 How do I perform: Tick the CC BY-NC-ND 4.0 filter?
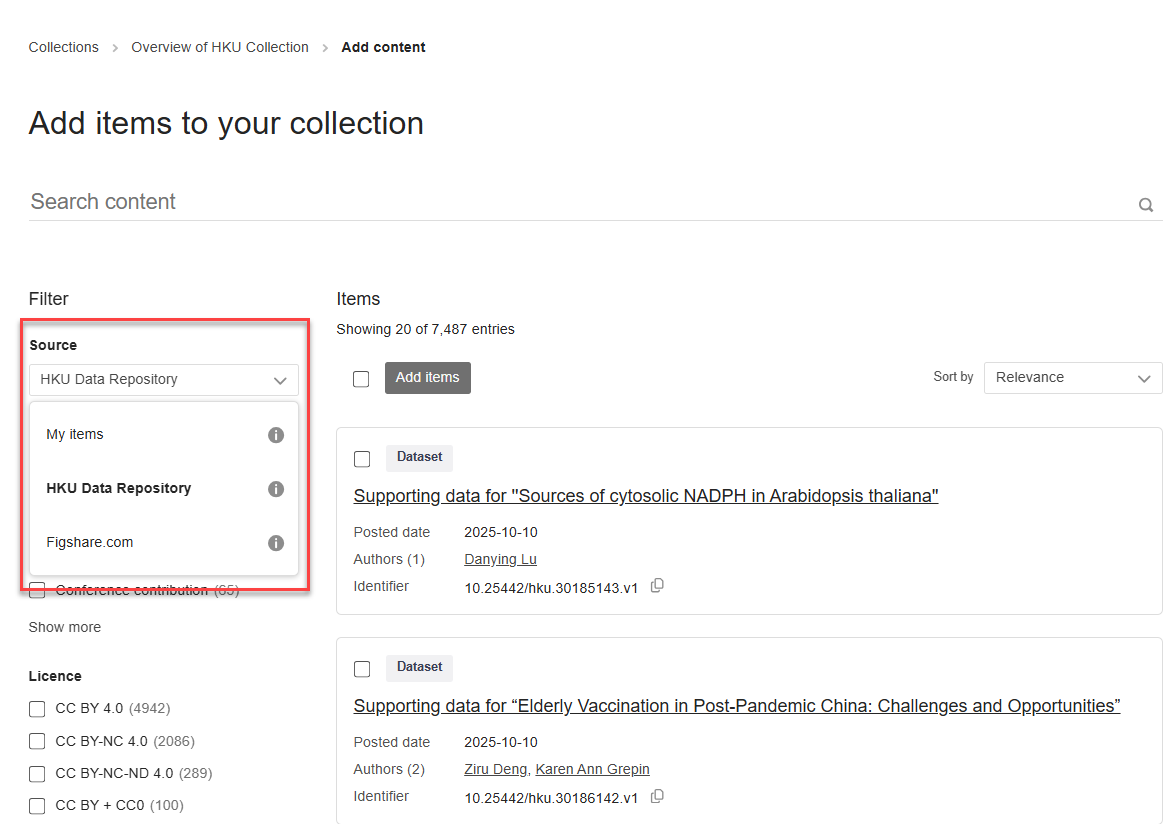37,773
